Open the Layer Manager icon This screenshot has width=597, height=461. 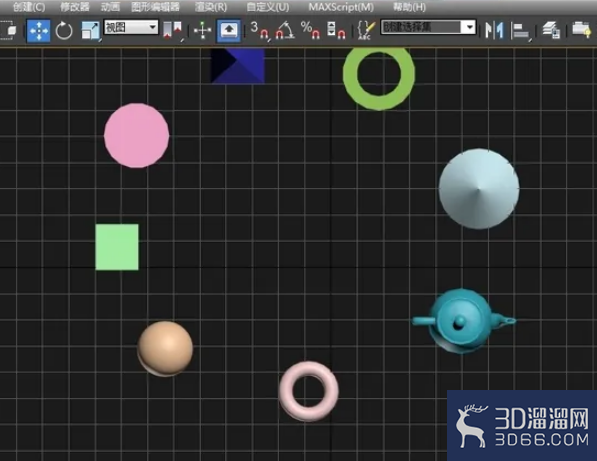click(x=551, y=30)
